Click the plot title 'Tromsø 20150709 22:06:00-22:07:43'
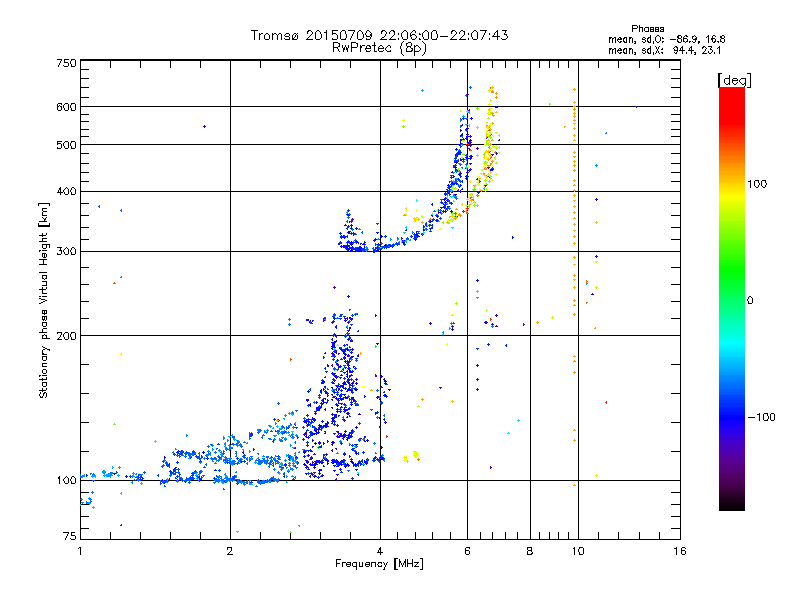 (379, 35)
